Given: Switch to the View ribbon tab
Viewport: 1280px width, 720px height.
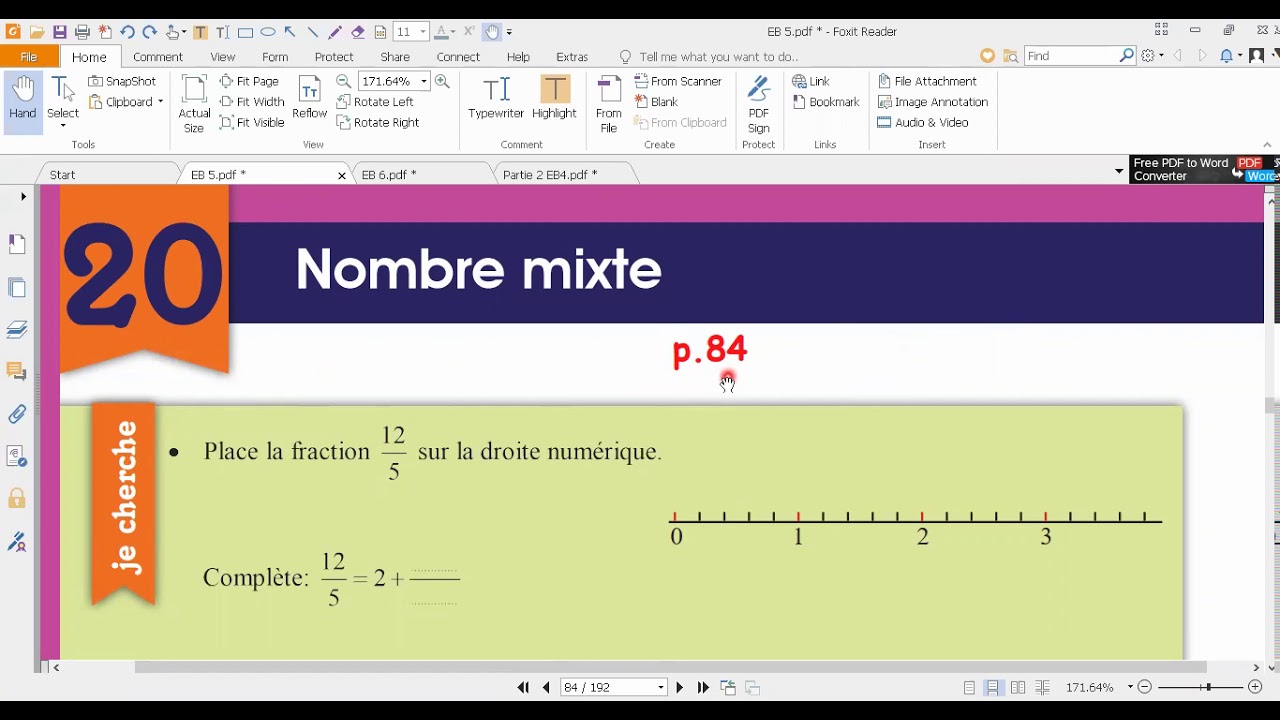Looking at the screenshot, I should [223, 57].
